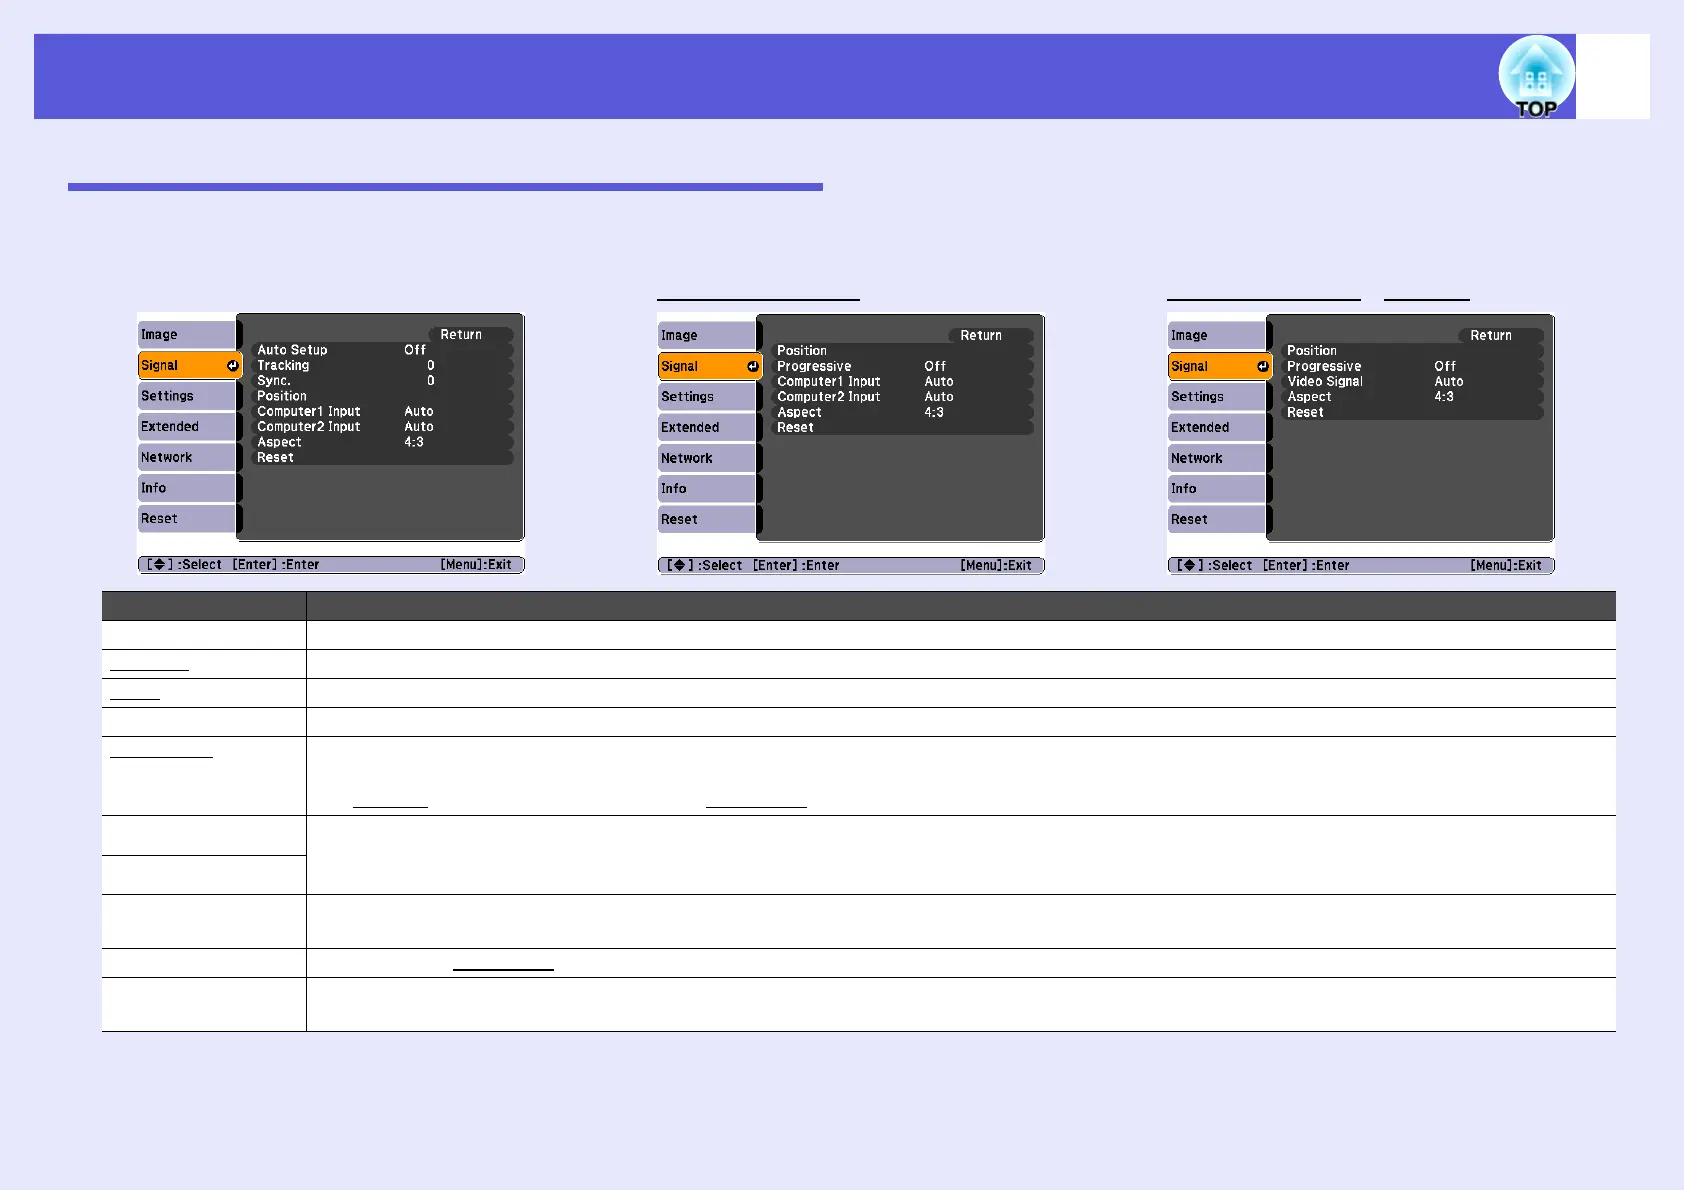Image resolution: width=1684 pixels, height=1190 pixels.
Task: Open Settings tab in the Video Signal menu
Action: [x=1217, y=397]
